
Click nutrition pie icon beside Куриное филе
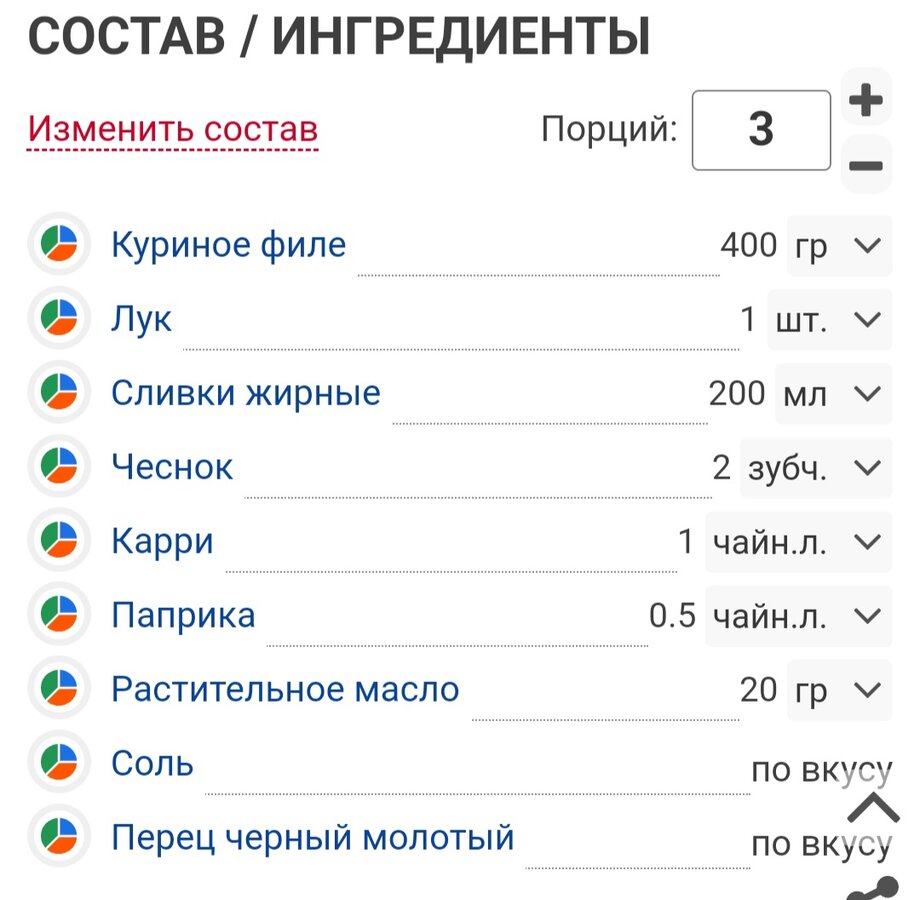click(x=59, y=245)
